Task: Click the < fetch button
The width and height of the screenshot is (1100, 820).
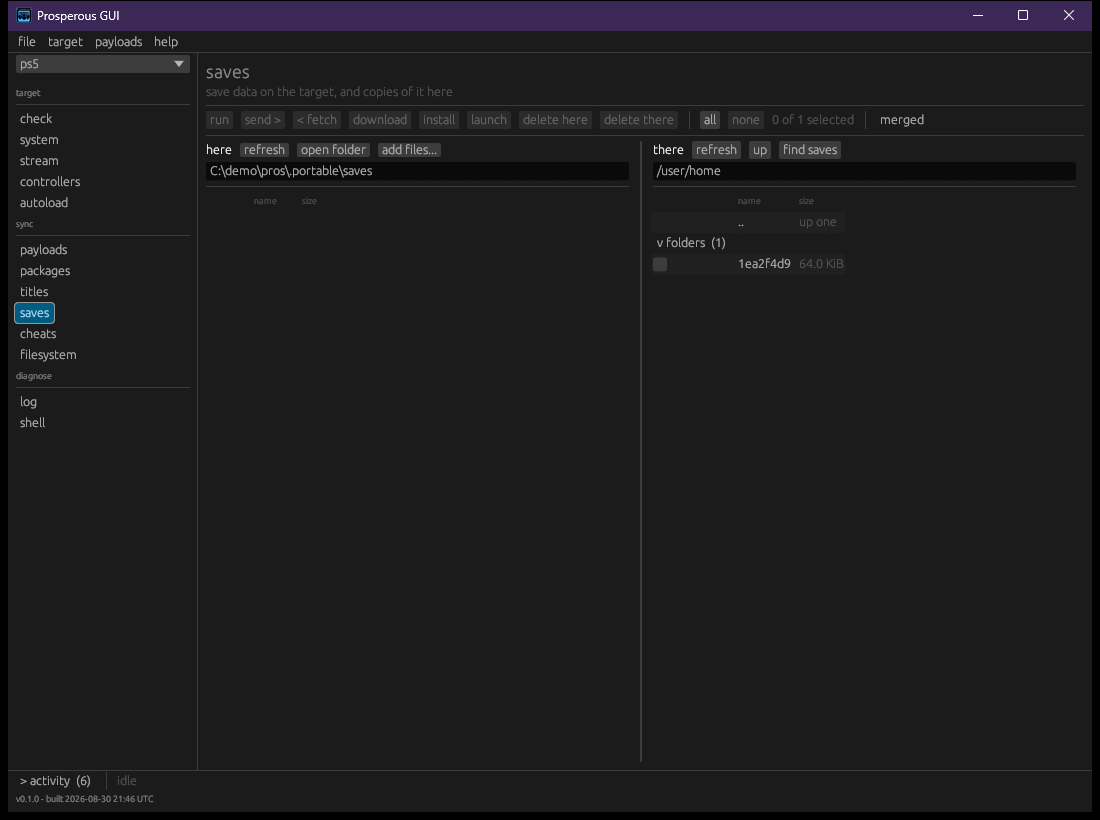Action: tap(317, 120)
